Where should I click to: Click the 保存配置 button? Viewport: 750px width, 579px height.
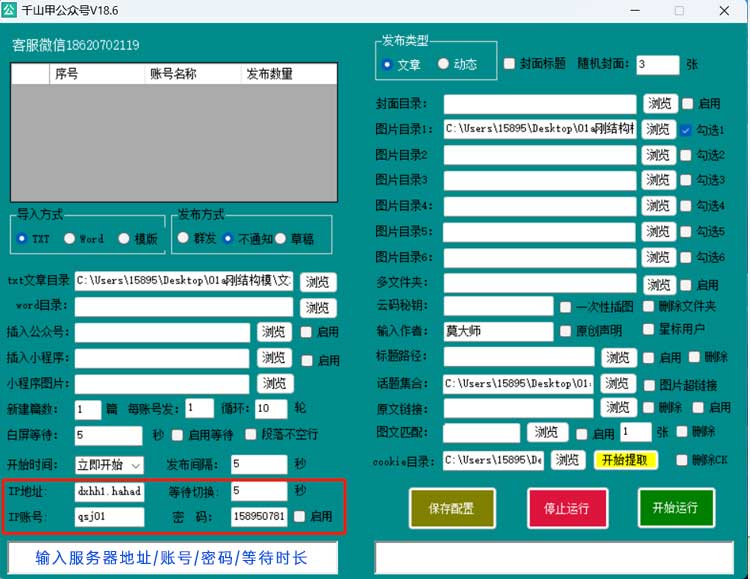[x=452, y=508]
